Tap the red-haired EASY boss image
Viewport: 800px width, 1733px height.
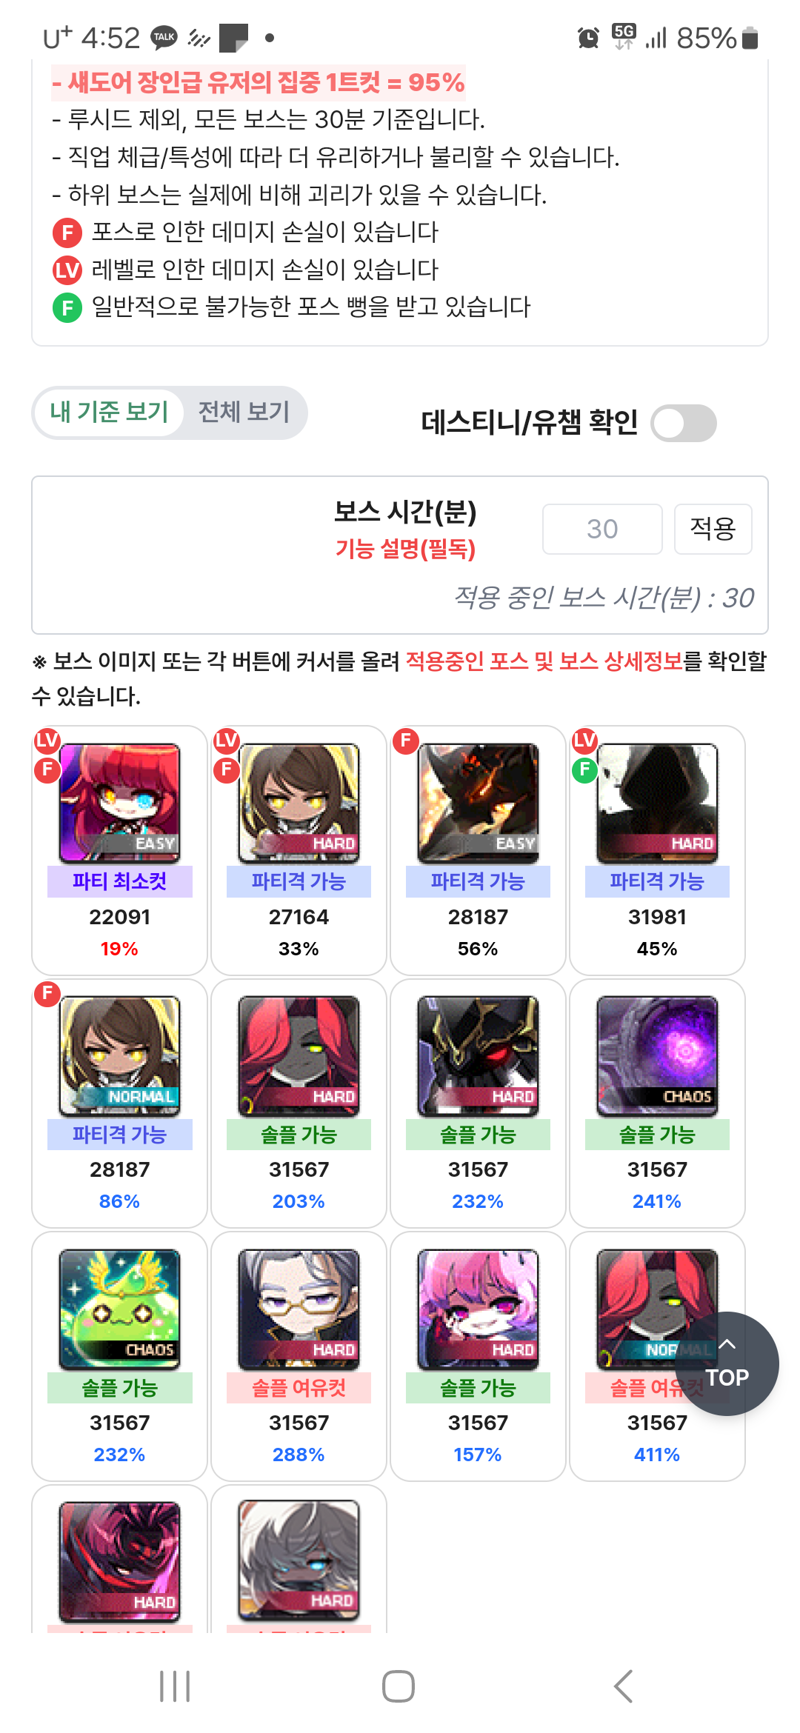pyautogui.click(x=119, y=803)
